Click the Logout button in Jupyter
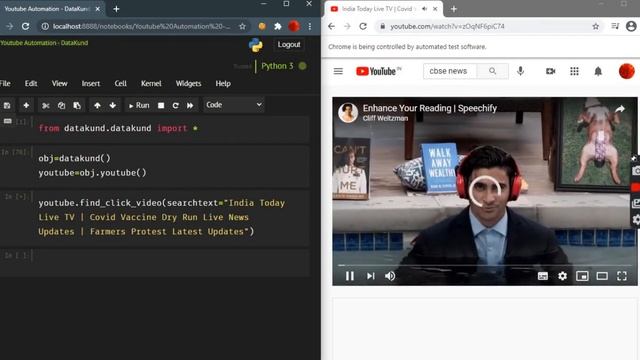Screen dimensions: 640x360 [x=289, y=44]
